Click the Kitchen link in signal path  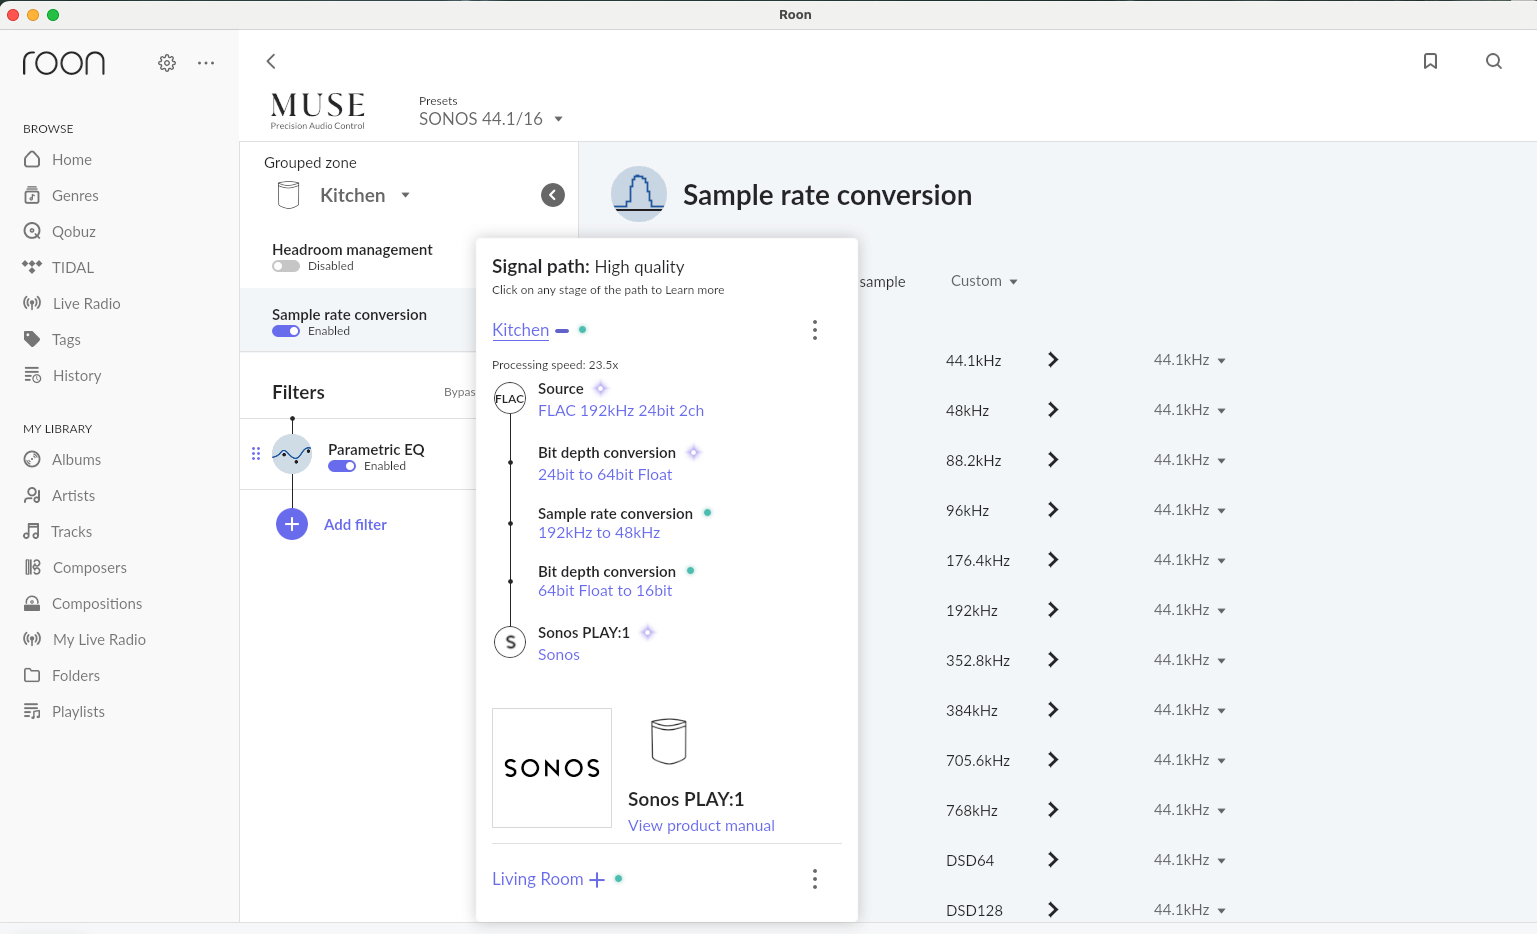click(520, 330)
